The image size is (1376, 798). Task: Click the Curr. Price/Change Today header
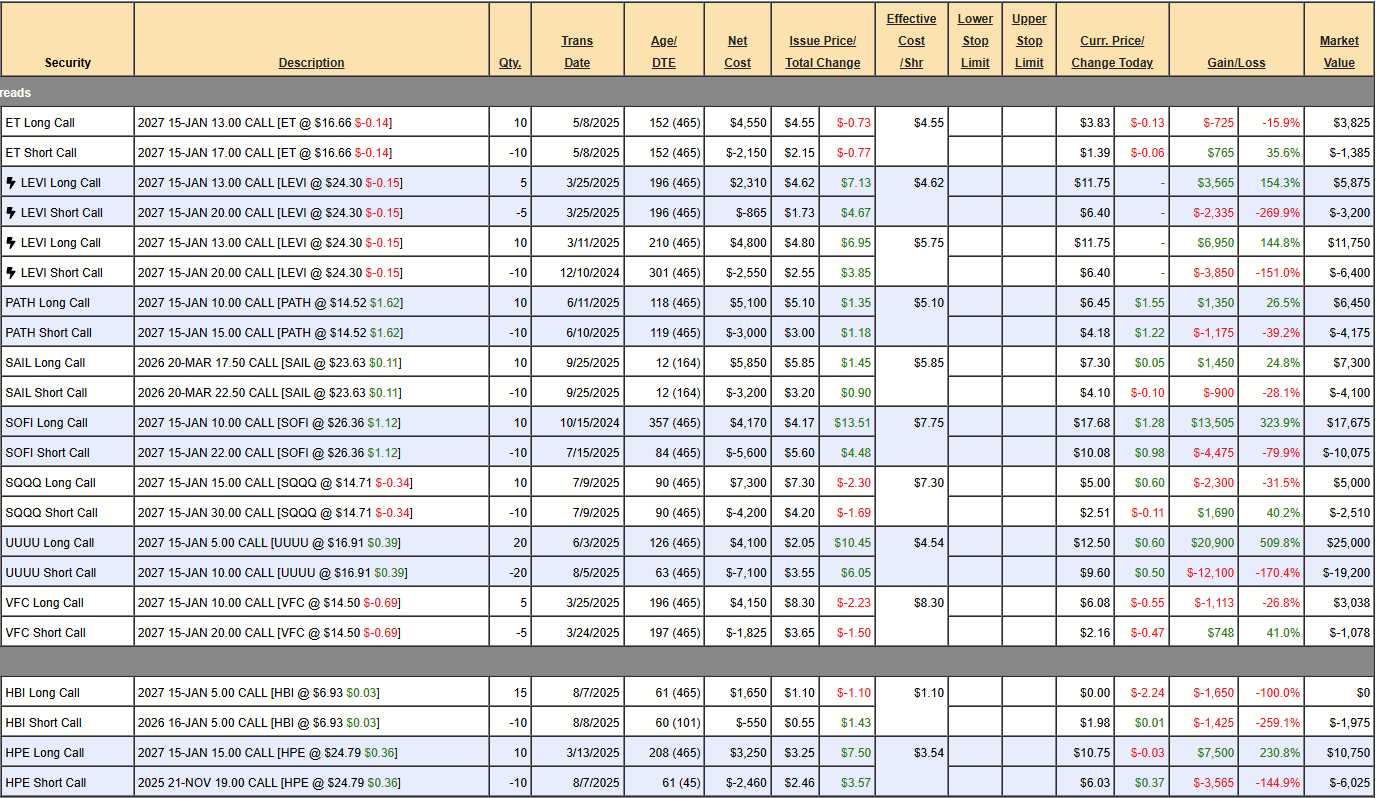click(x=1112, y=52)
